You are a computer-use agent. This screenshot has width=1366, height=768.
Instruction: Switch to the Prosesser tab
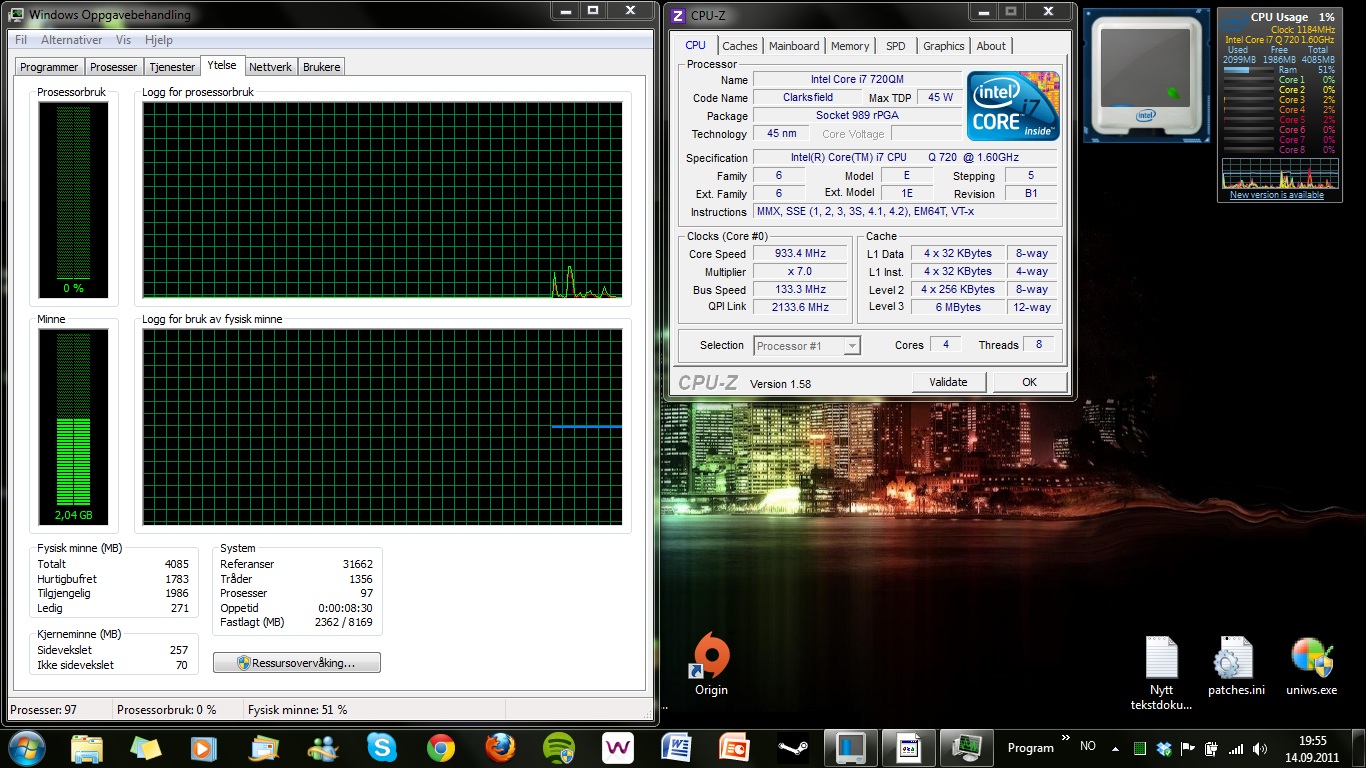[x=113, y=67]
